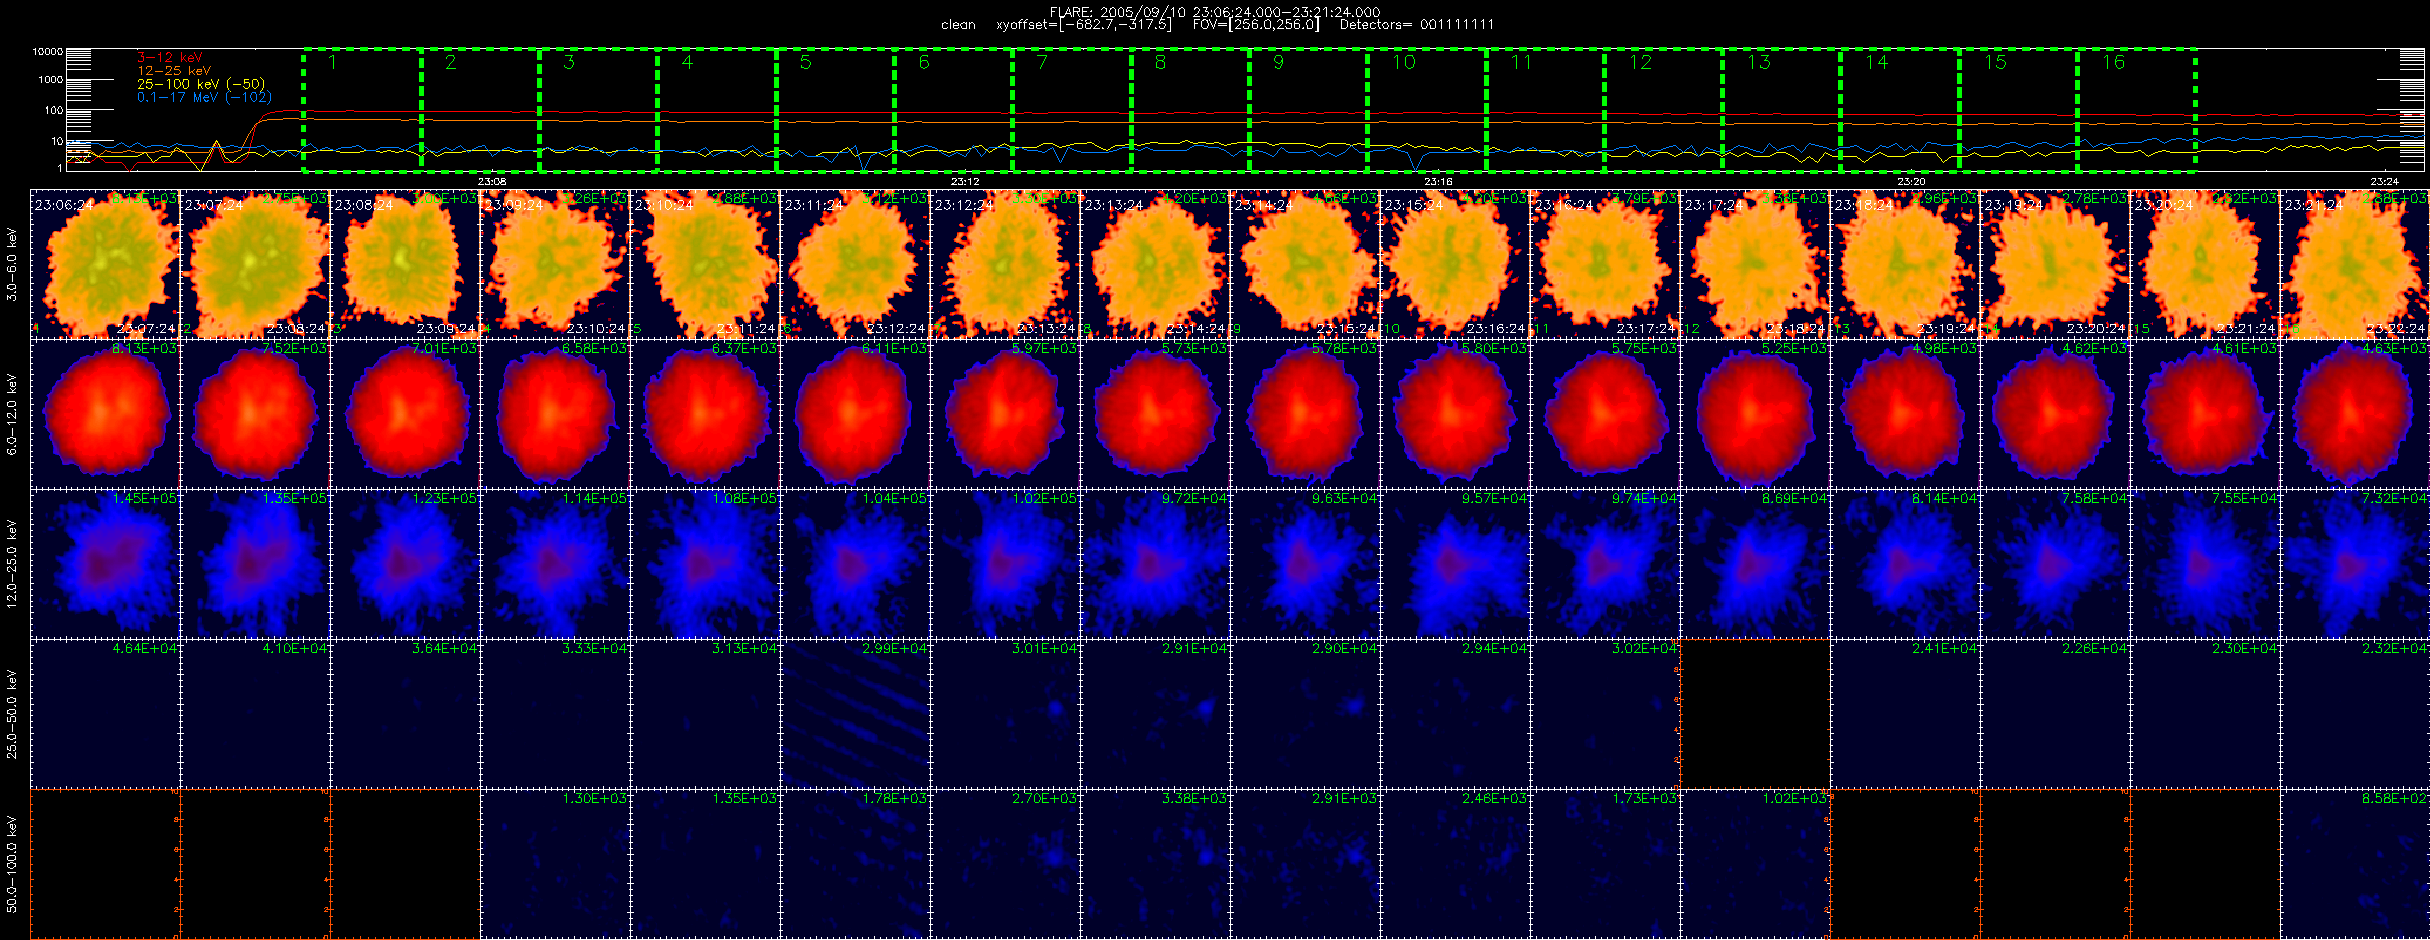Click the 12-25 keV legend entry
The height and width of the screenshot is (940, 2430).
(x=174, y=71)
